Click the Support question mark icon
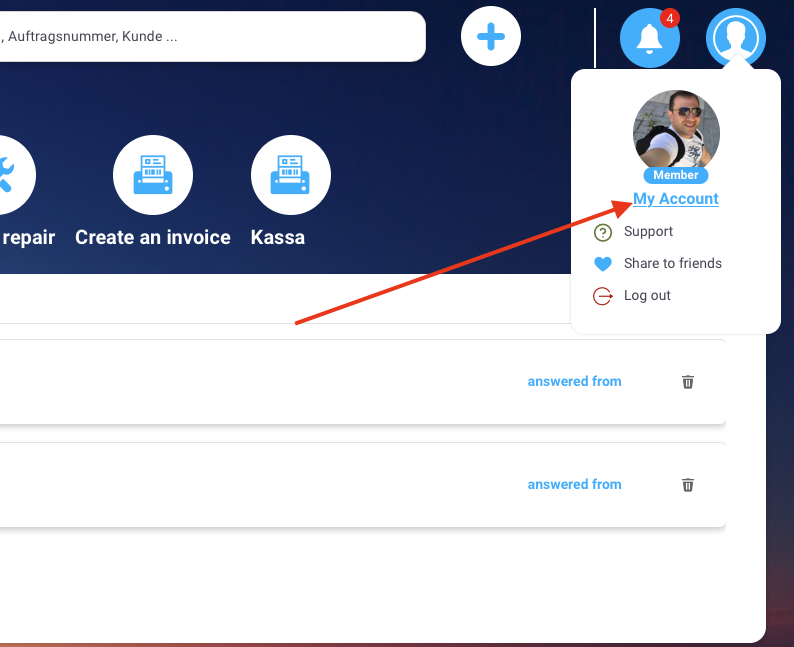794x647 pixels. [x=603, y=232]
